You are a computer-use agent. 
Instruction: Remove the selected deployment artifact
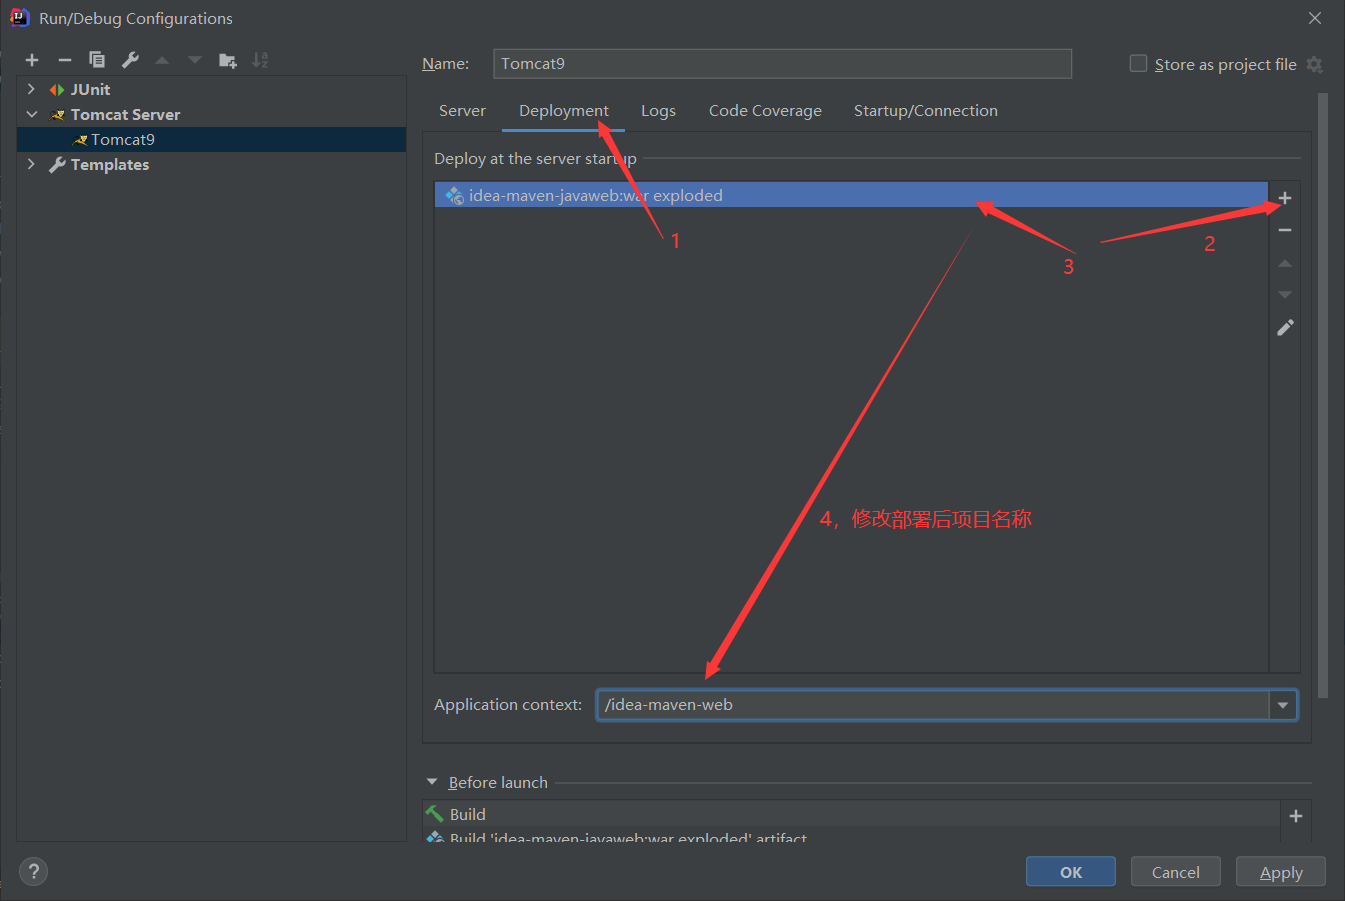1285,230
